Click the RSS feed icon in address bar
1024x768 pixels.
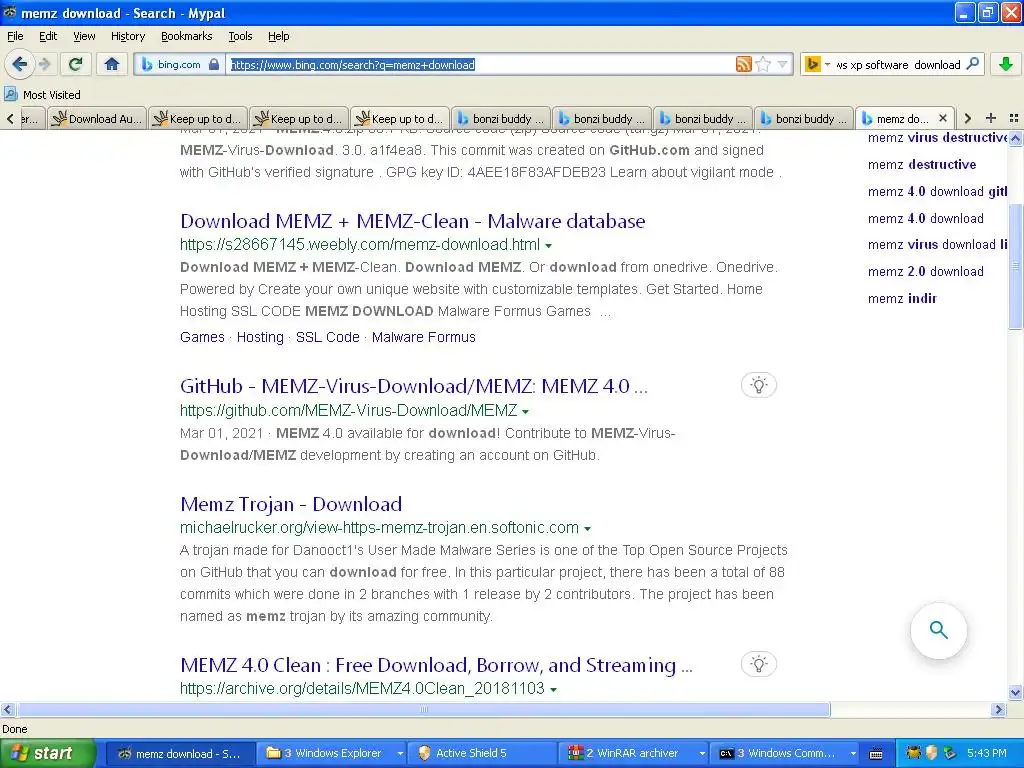743,64
